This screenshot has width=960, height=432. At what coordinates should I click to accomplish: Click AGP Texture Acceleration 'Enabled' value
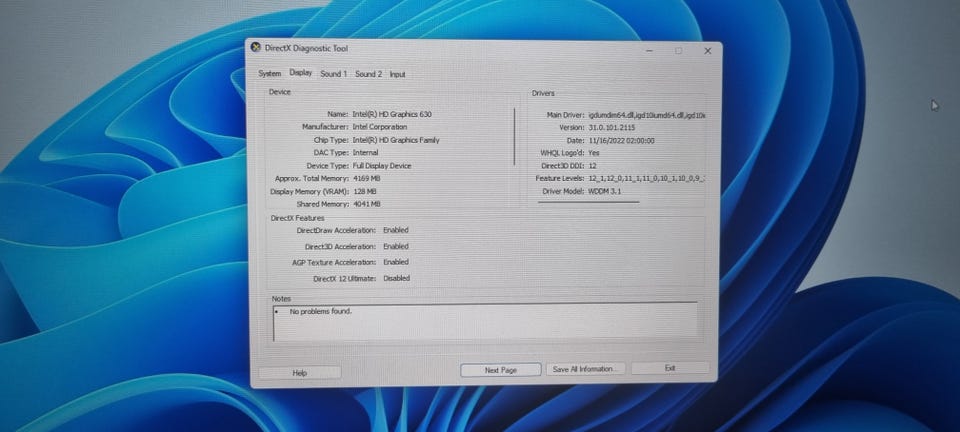click(x=396, y=262)
